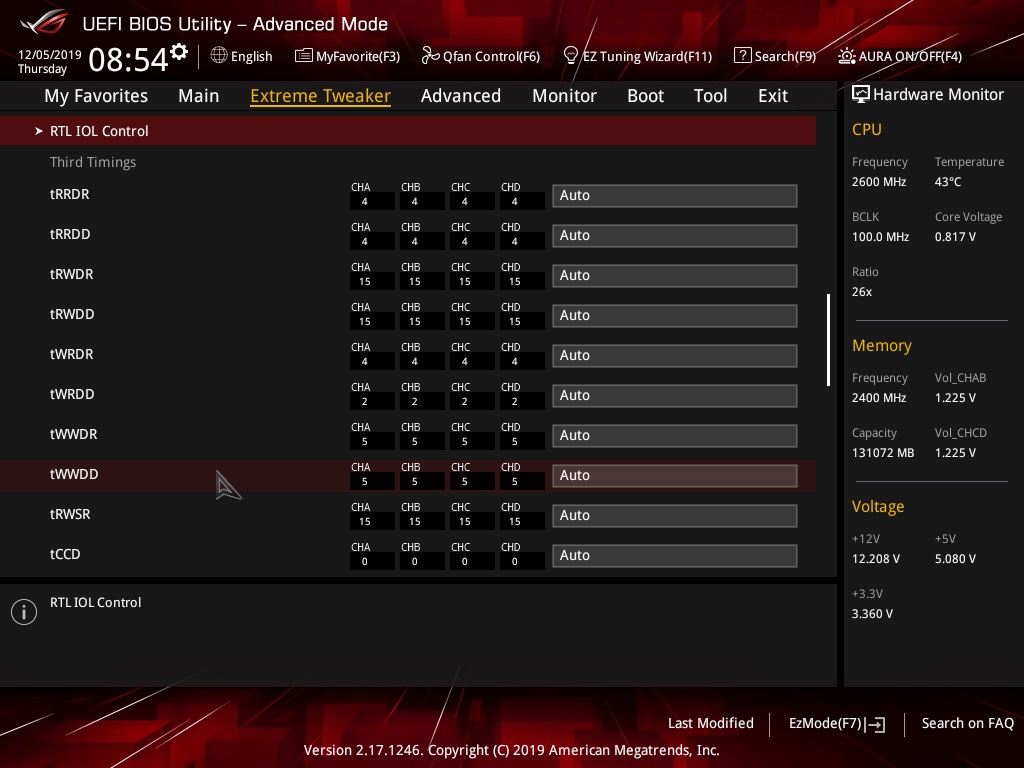Open tWRDD Auto value field
The width and height of the screenshot is (1024, 768).
click(x=675, y=395)
